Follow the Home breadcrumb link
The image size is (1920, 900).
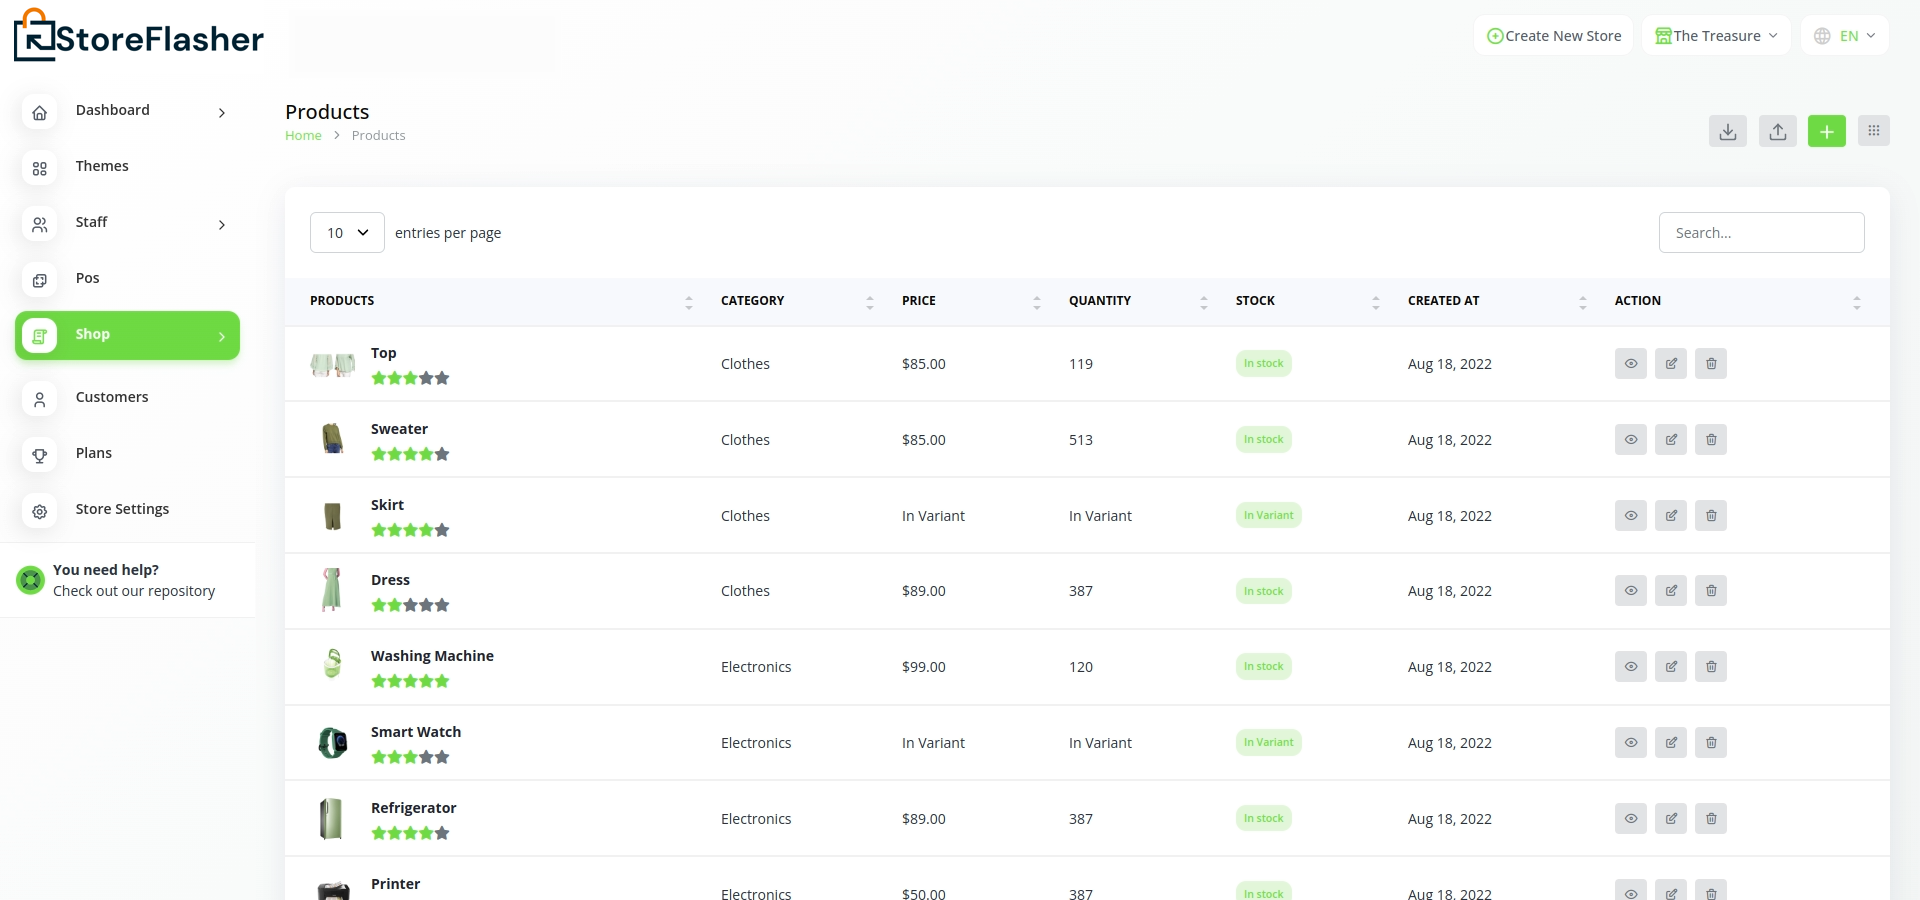coord(303,136)
